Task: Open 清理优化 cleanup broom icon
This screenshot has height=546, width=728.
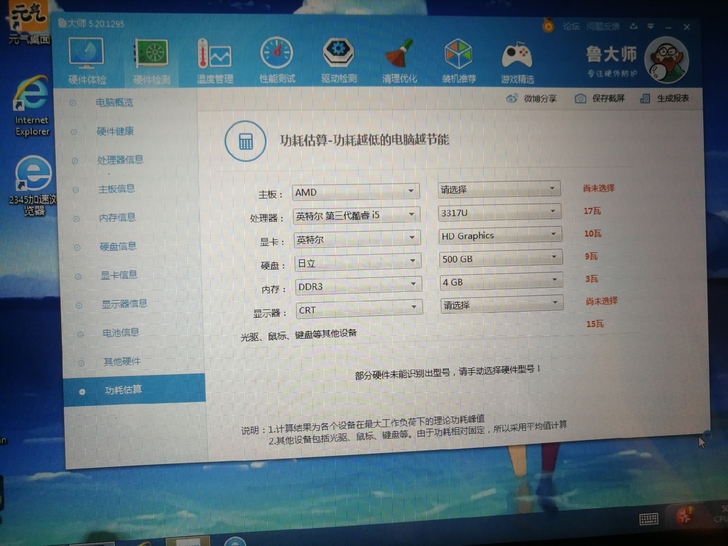Action: click(x=399, y=61)
